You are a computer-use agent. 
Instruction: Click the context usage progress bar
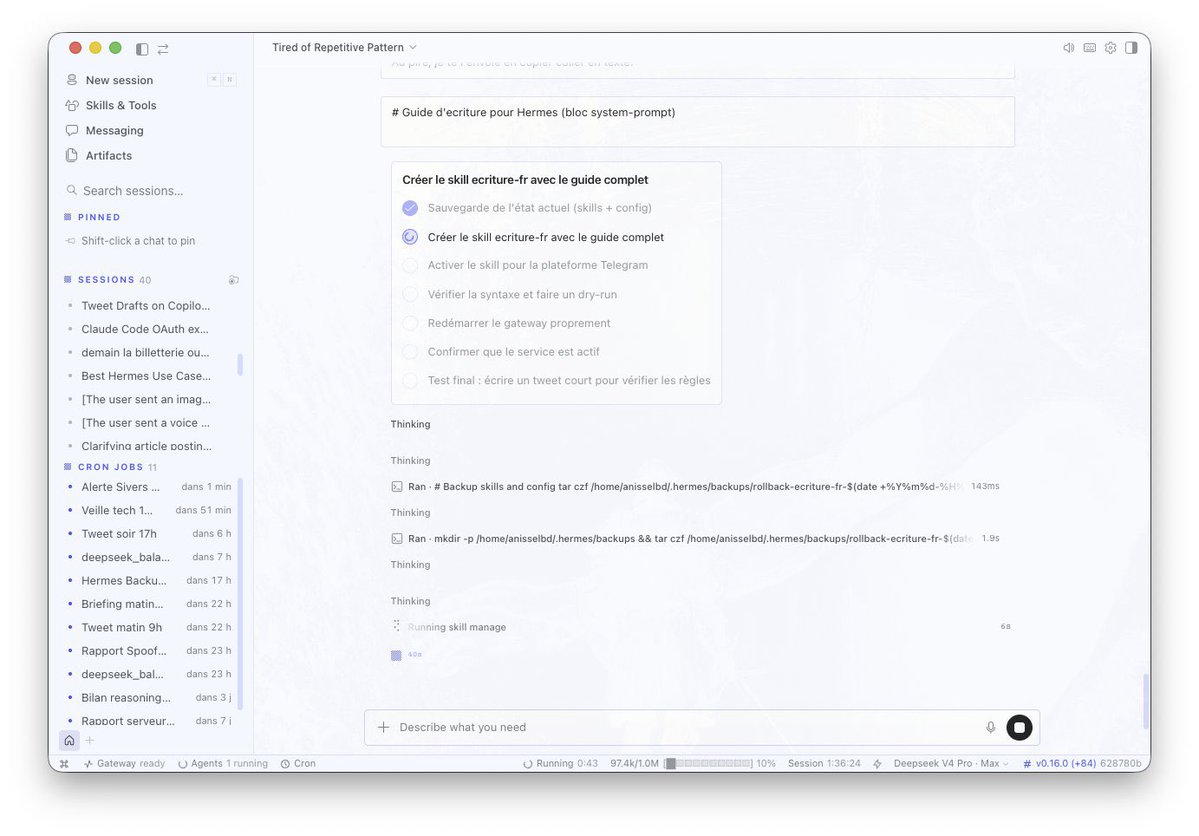pos(708,763)
